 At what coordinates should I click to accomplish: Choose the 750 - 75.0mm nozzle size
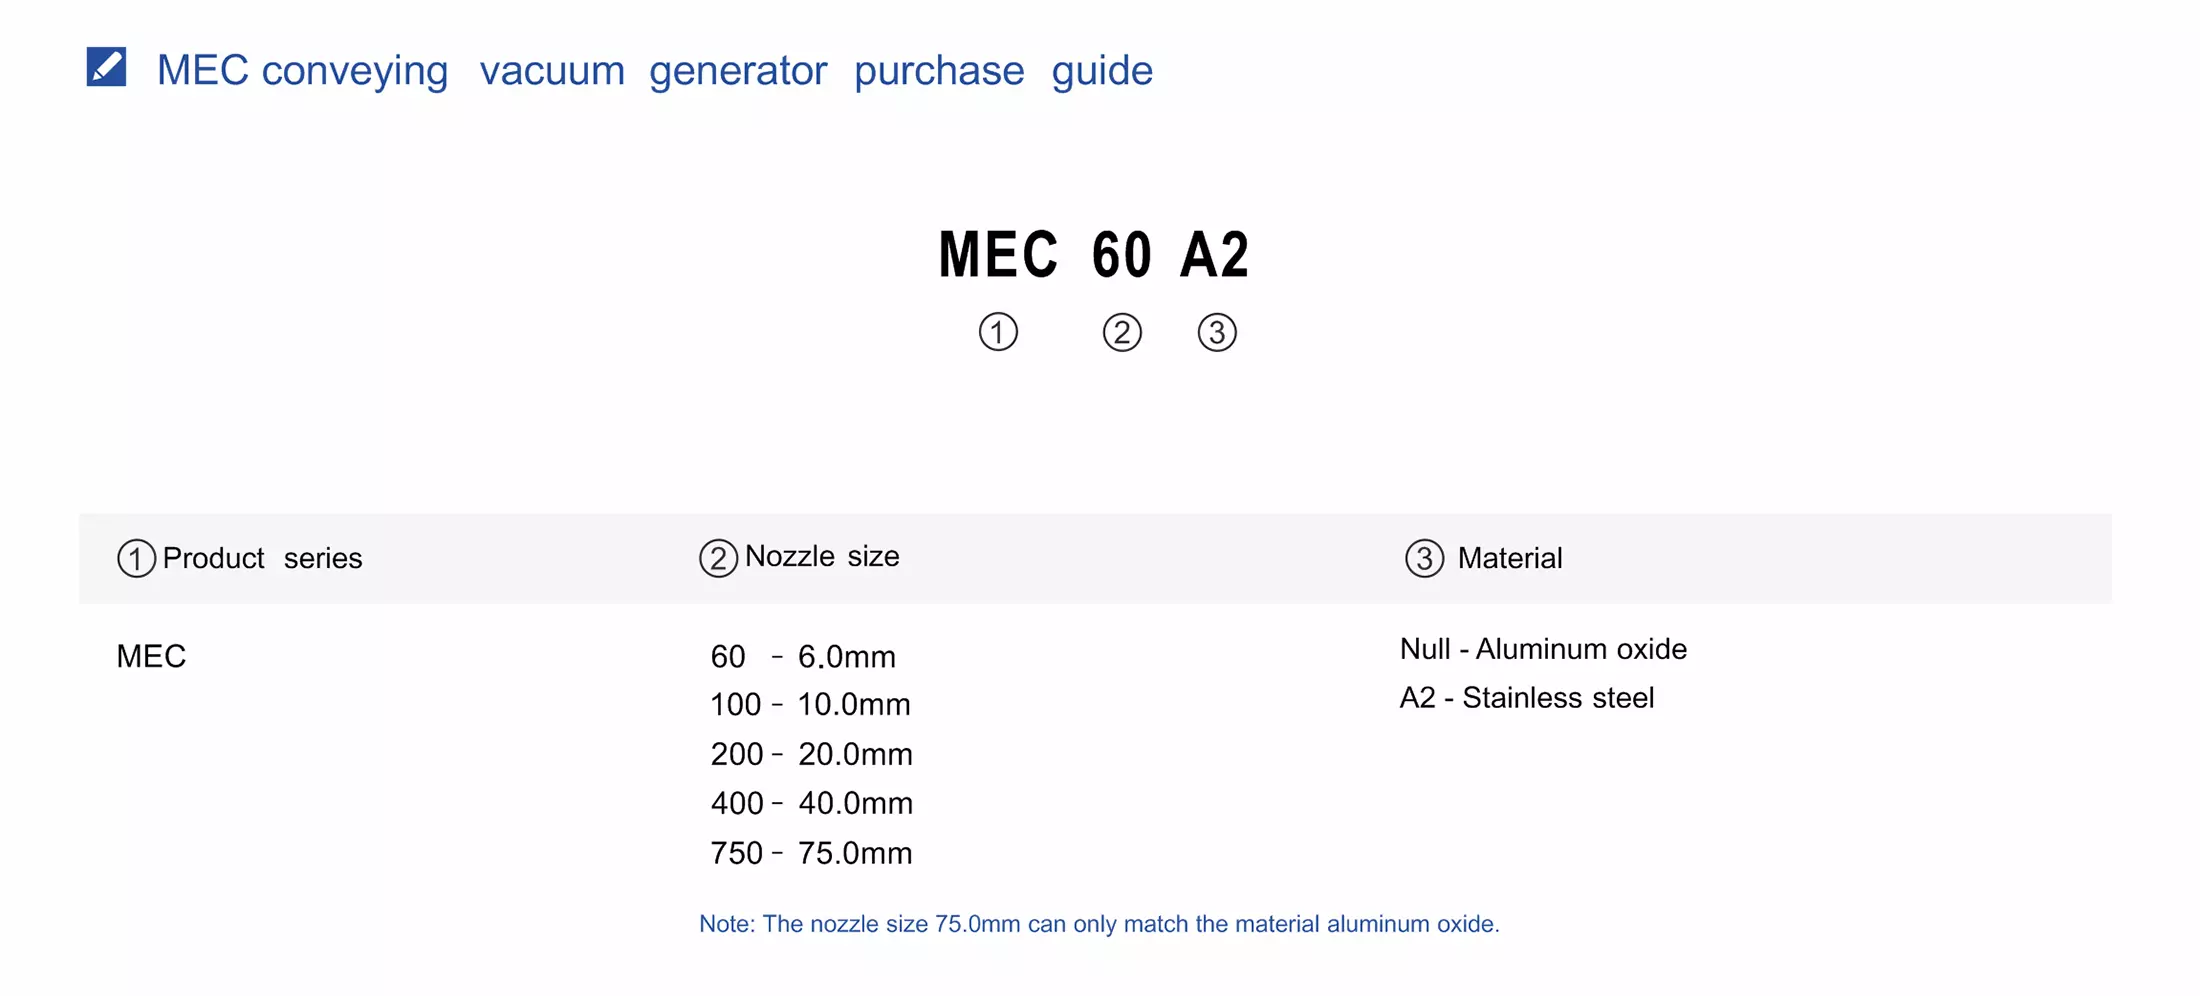811,853
